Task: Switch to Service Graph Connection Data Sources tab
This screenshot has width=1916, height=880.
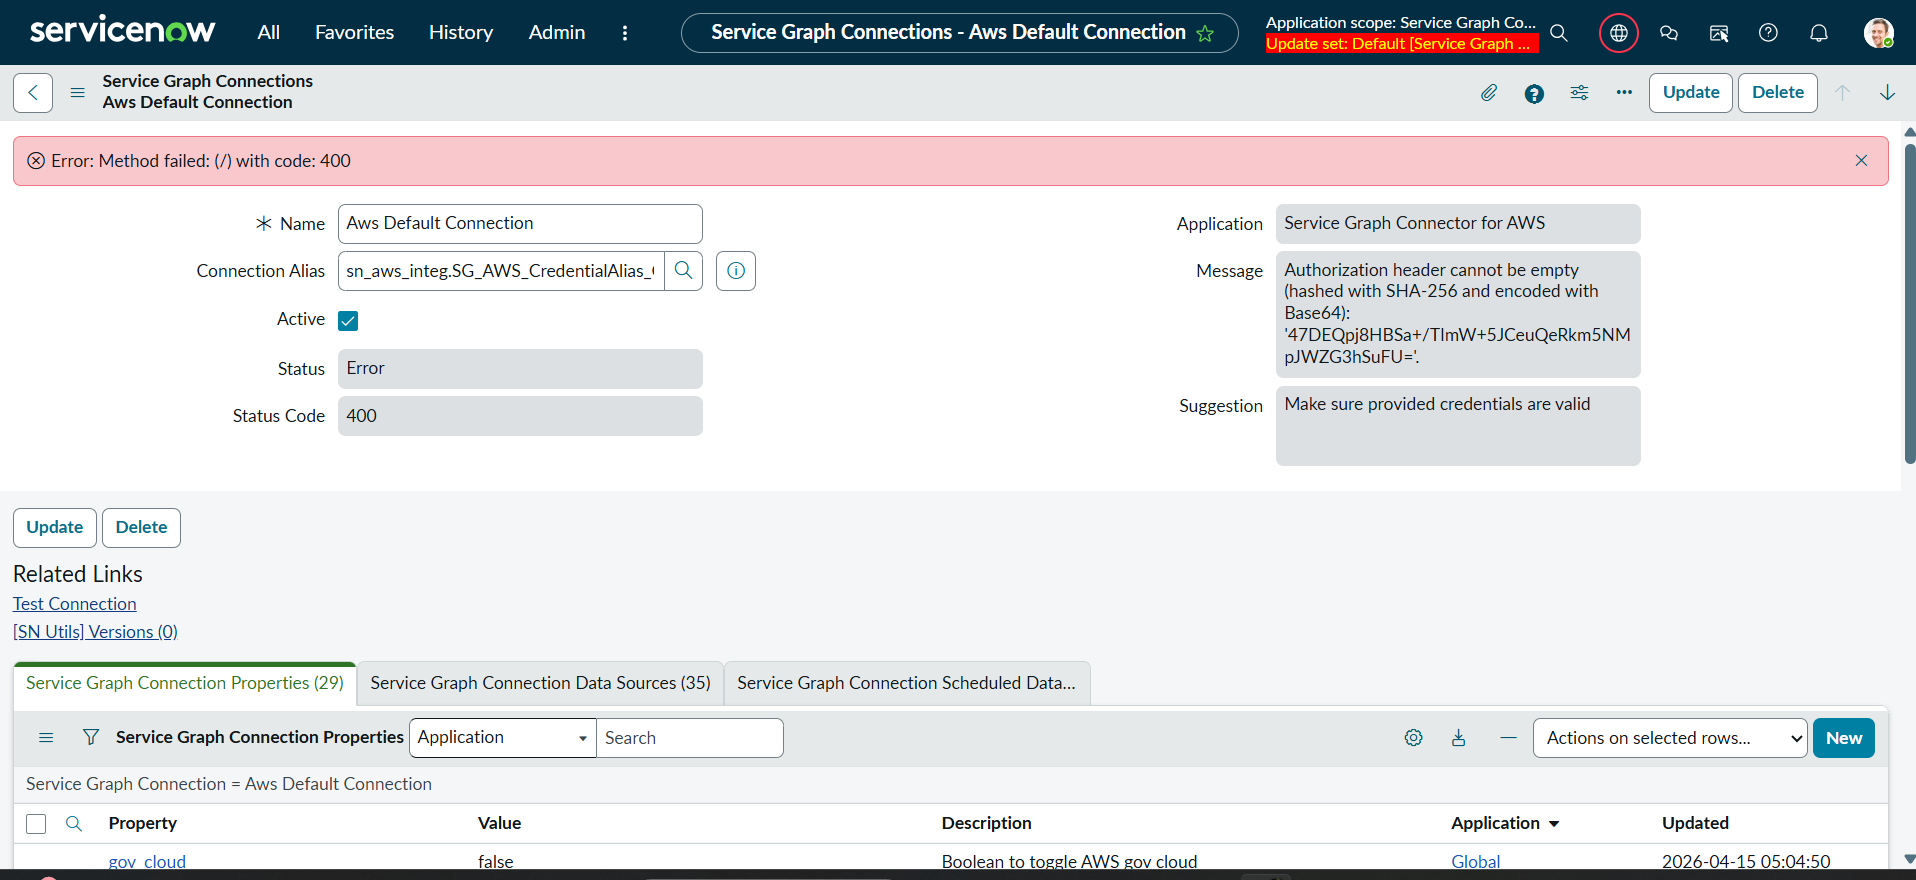Action: click(x=541, y=683)
